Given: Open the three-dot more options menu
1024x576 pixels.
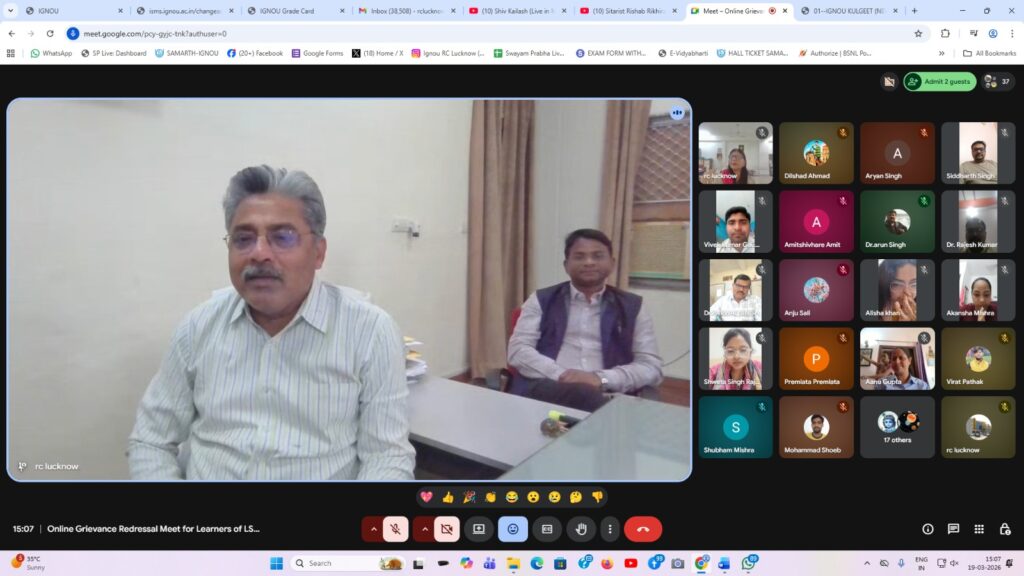Looking at the screenshot, I should pos(610,529).
